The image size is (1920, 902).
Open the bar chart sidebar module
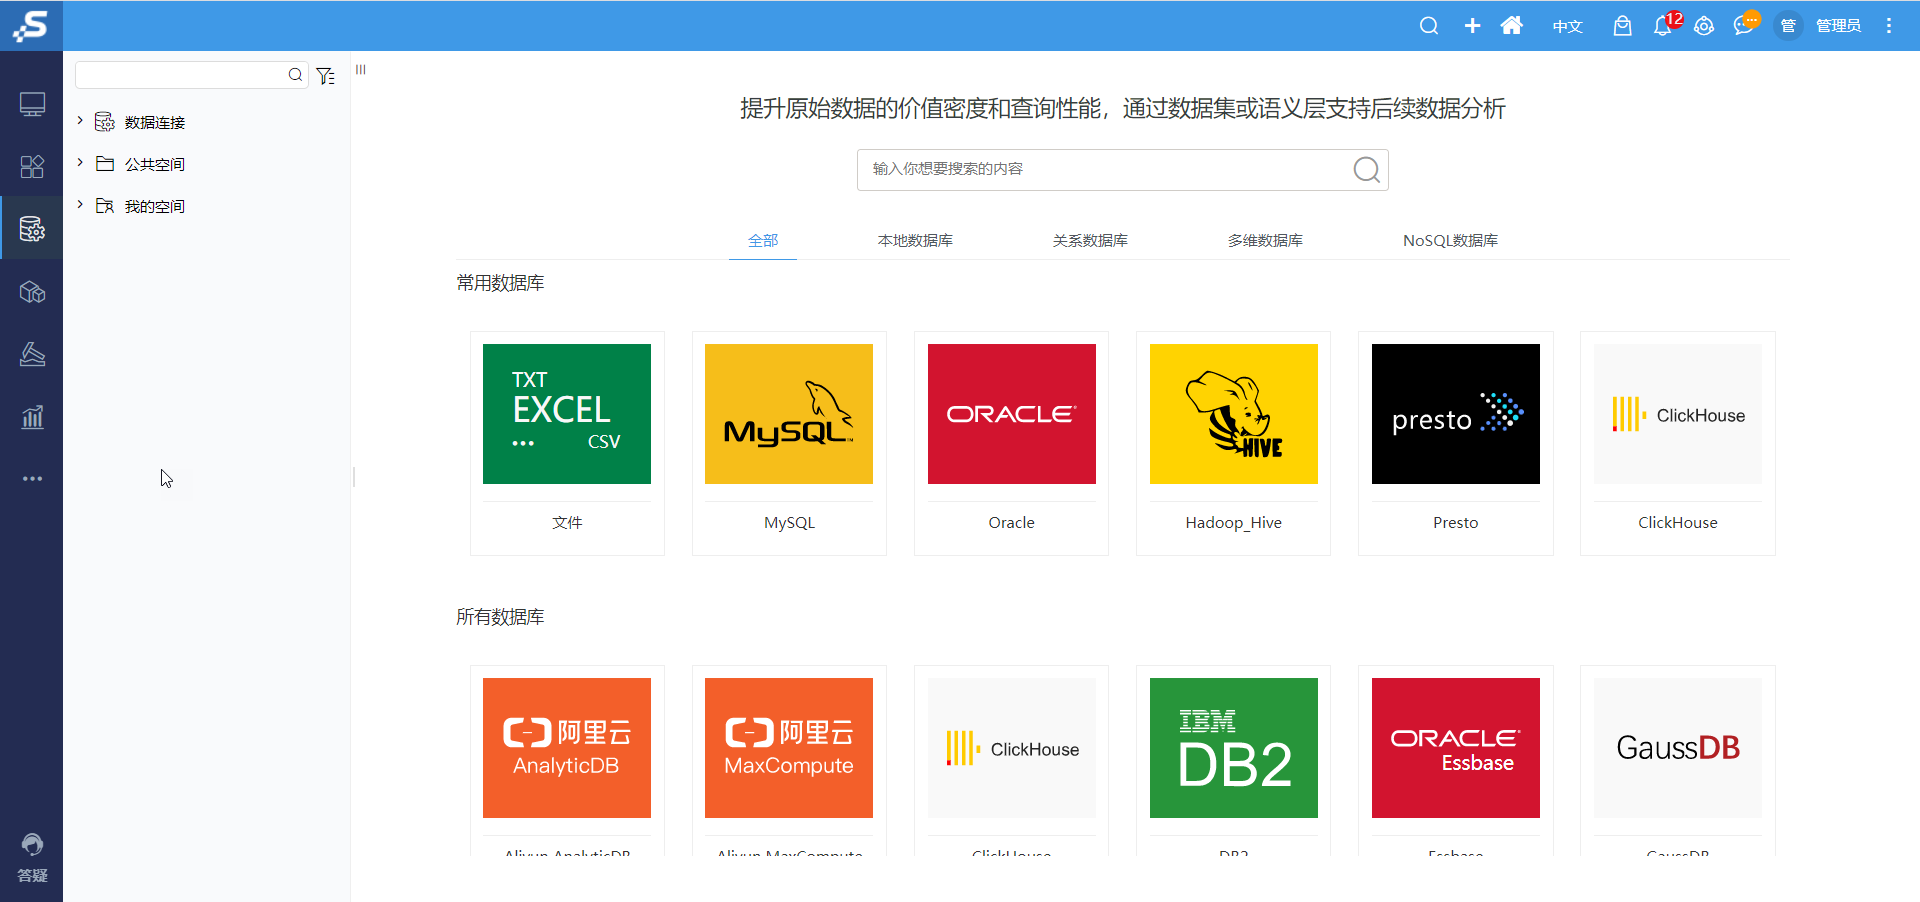(32, 416)
